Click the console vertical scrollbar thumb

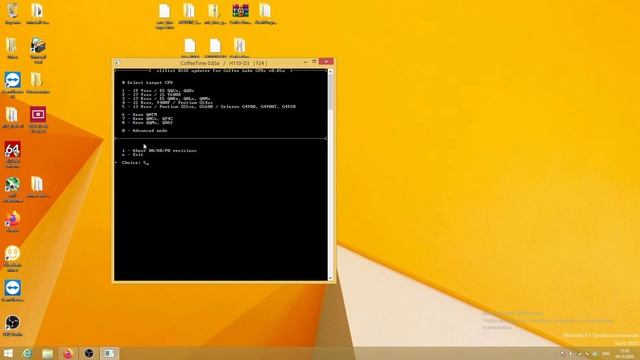coord(330,92)
